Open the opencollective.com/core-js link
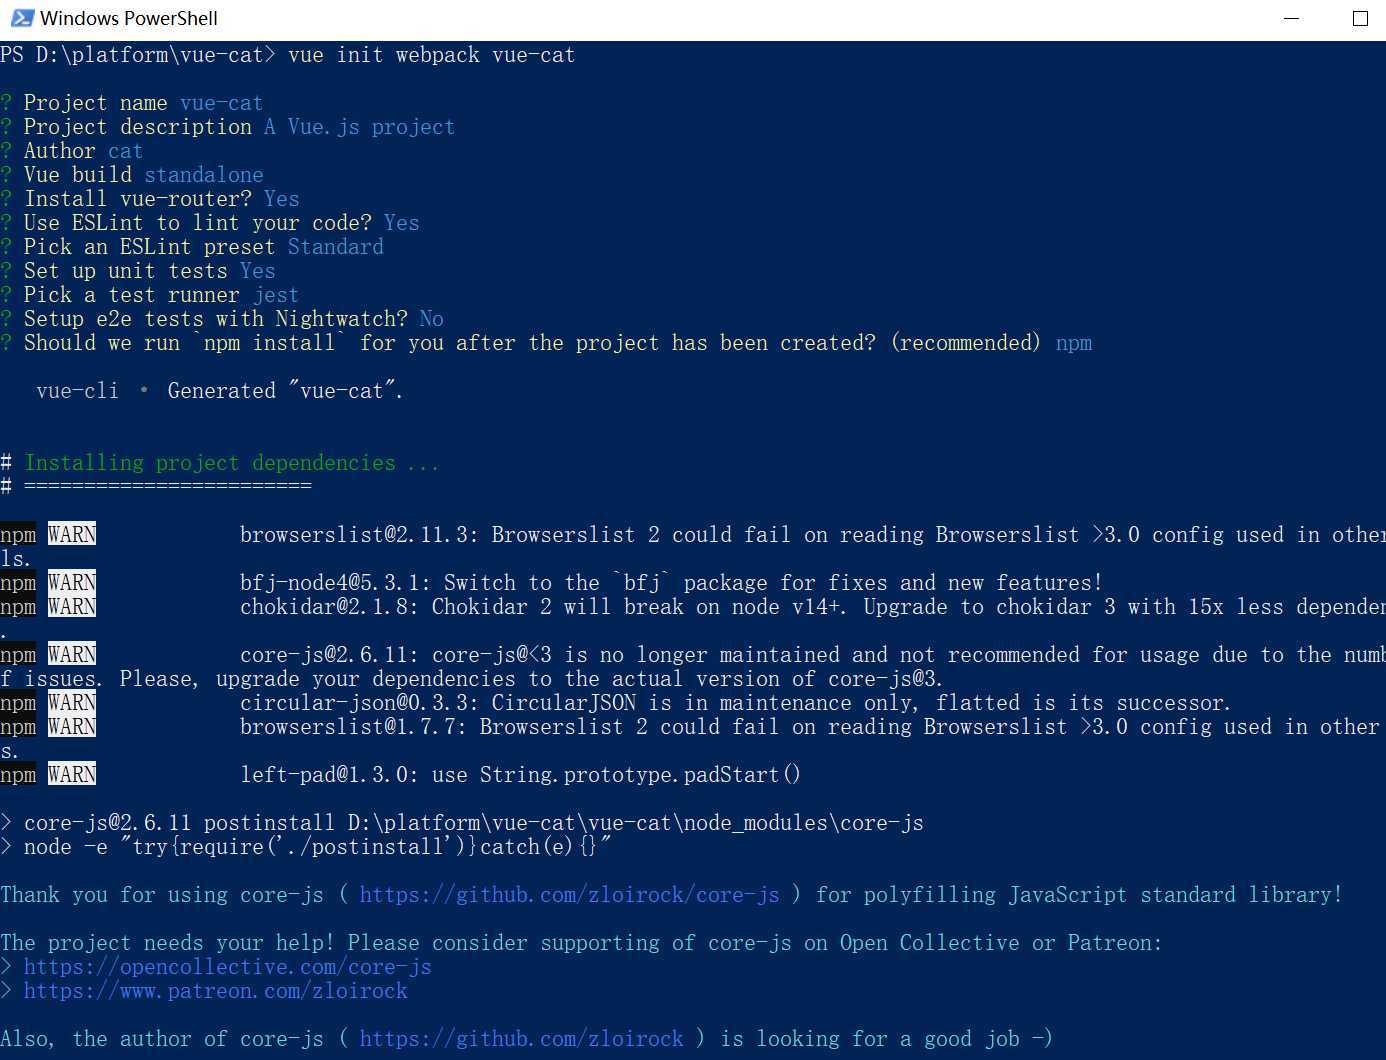 pos(227,967)
